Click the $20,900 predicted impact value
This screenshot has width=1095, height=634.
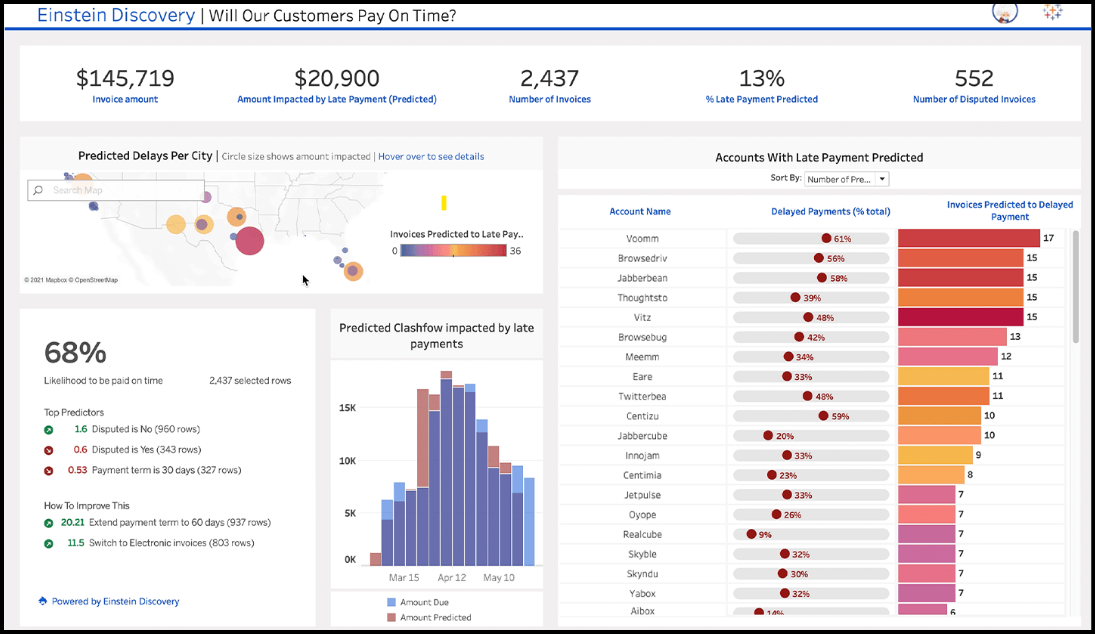[337, 78]
